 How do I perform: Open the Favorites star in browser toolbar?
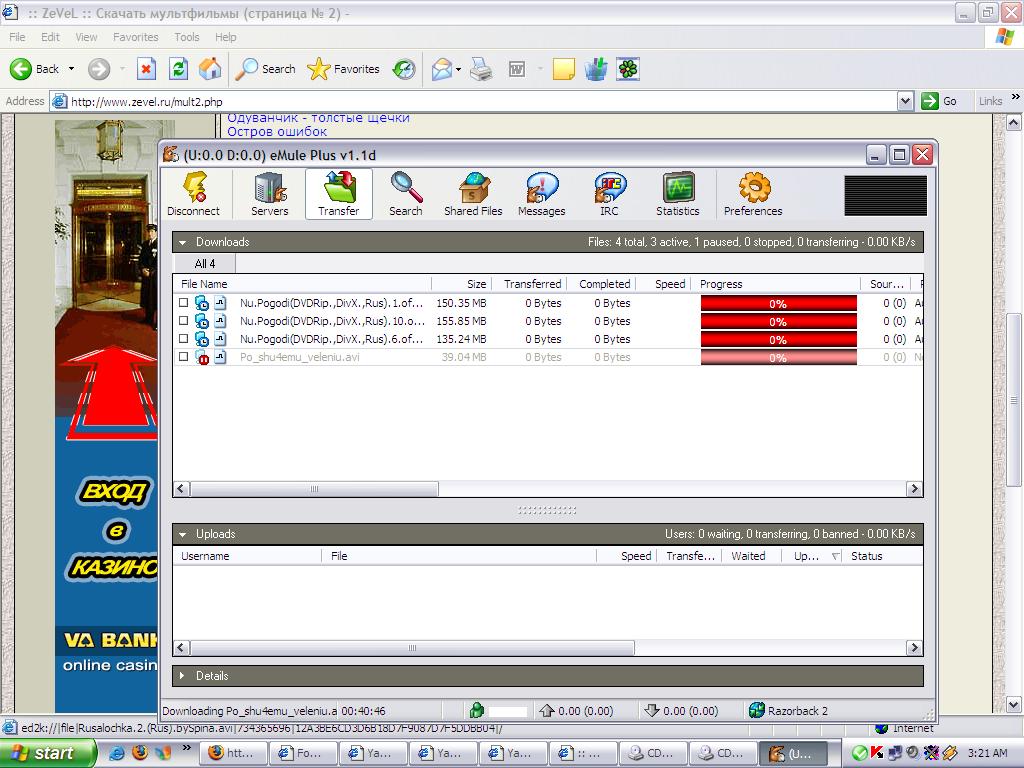pos(344,69)
